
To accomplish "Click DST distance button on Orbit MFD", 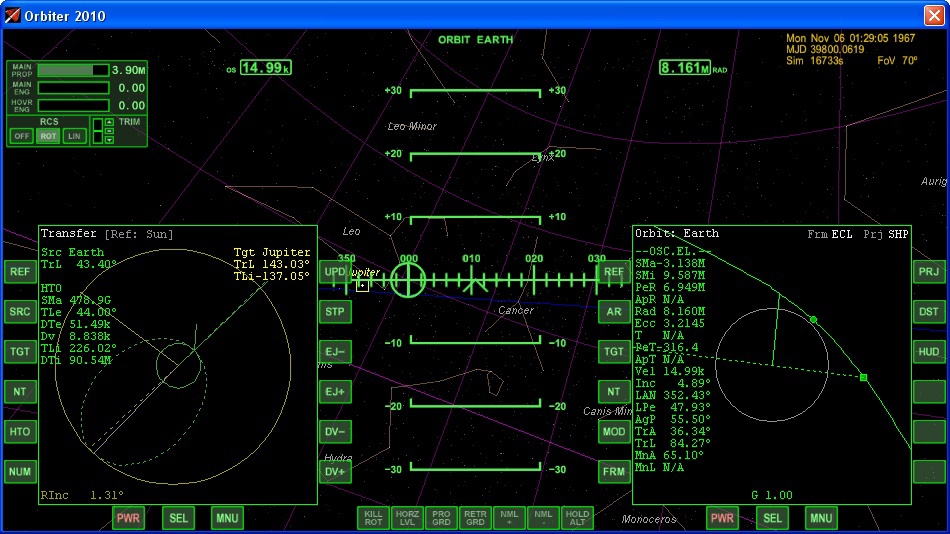I will click(929, 312).
